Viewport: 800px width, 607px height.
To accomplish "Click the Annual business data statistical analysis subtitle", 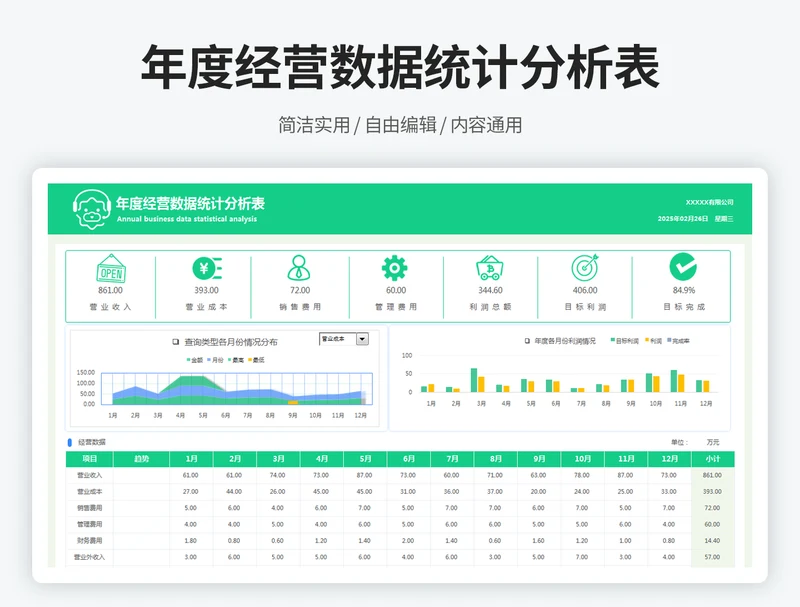I will point(187,219).
